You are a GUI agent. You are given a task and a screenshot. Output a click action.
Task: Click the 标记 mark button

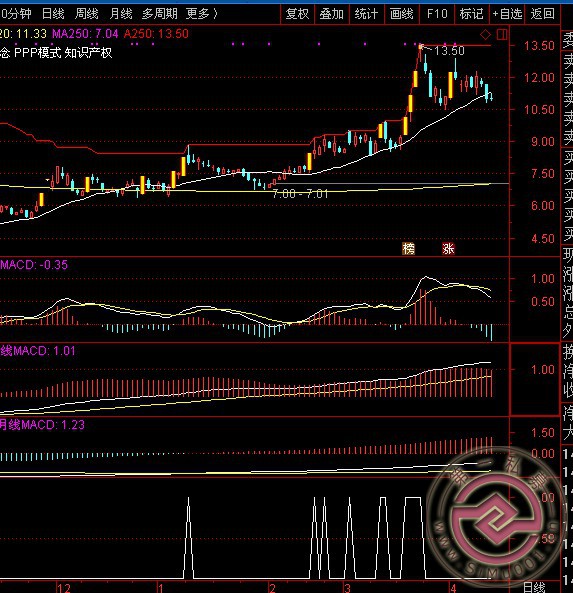pyautogui.click(x=471, y=14)
